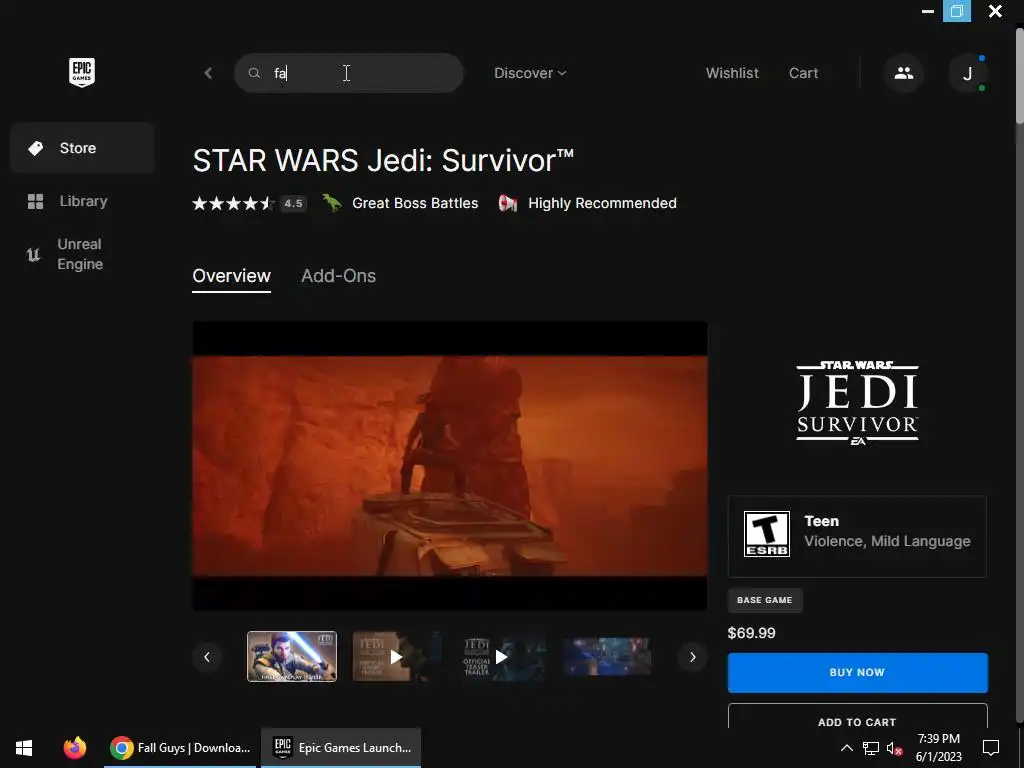
Task: Open the Friends list icon
Action: [904, 73]
